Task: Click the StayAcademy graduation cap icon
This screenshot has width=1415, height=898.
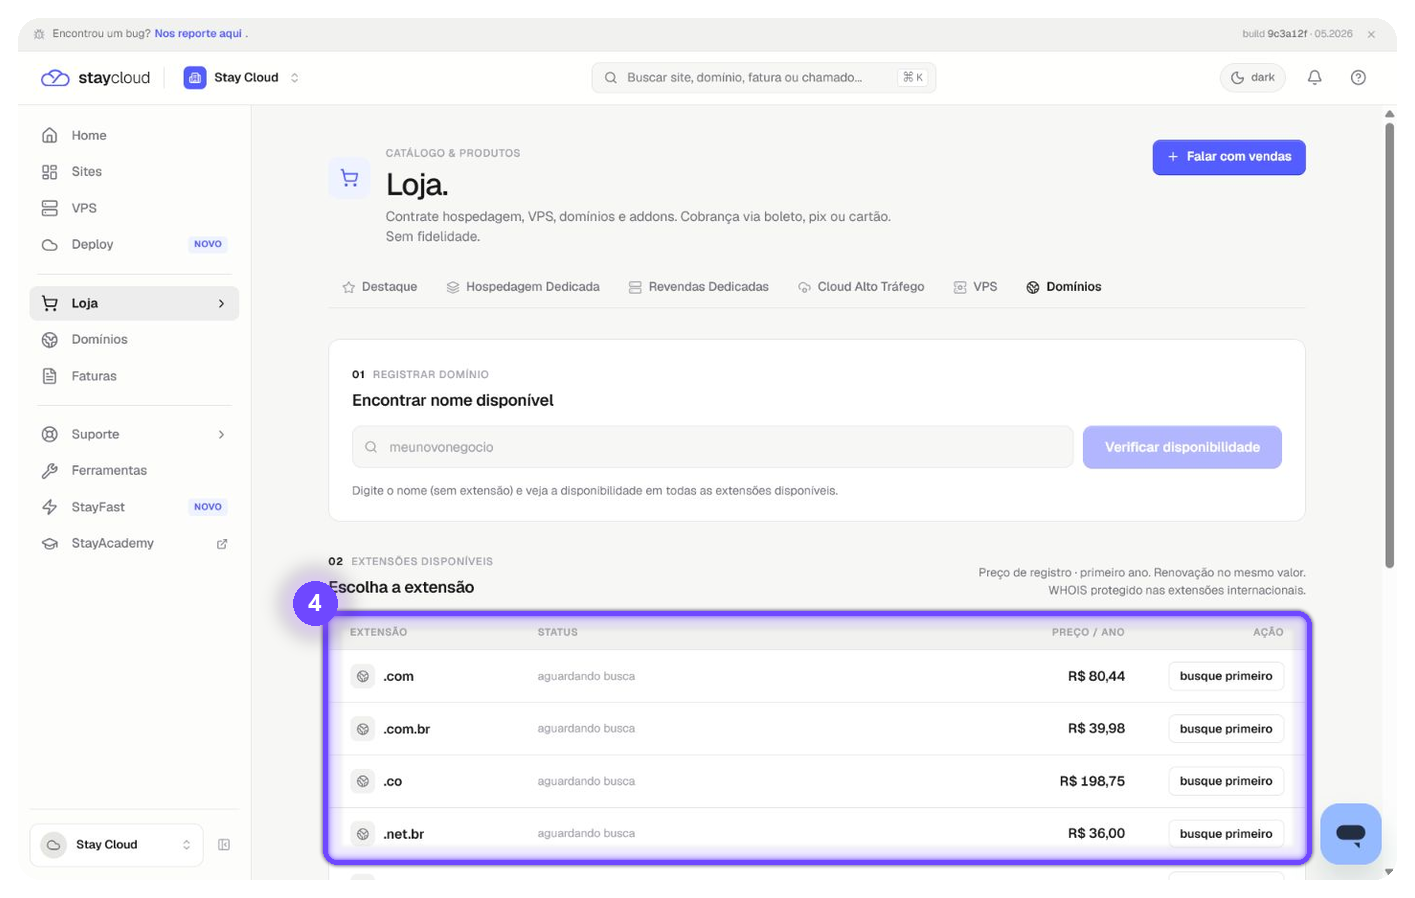Action: 50,544
